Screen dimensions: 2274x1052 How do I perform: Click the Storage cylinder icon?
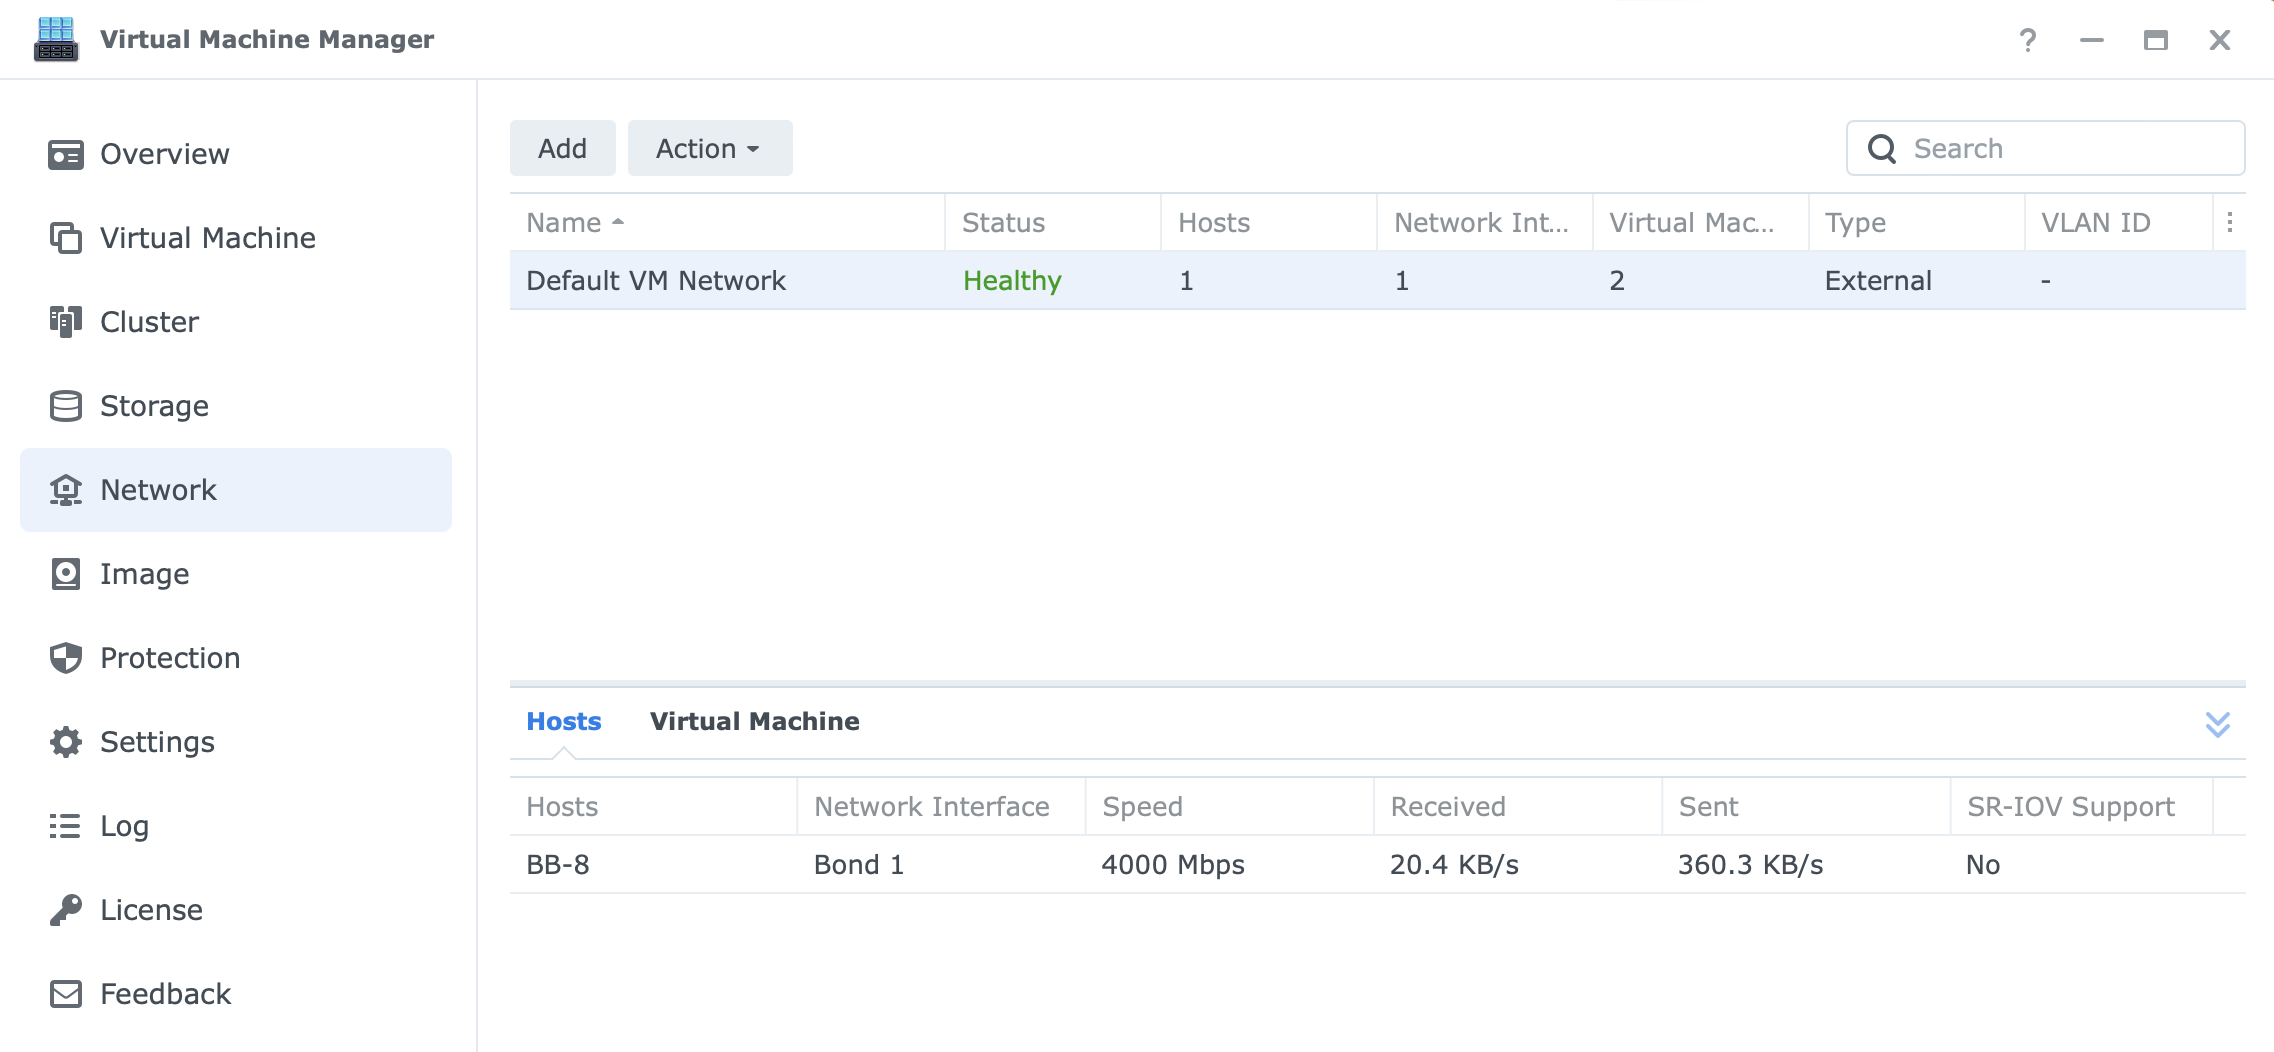66,406
